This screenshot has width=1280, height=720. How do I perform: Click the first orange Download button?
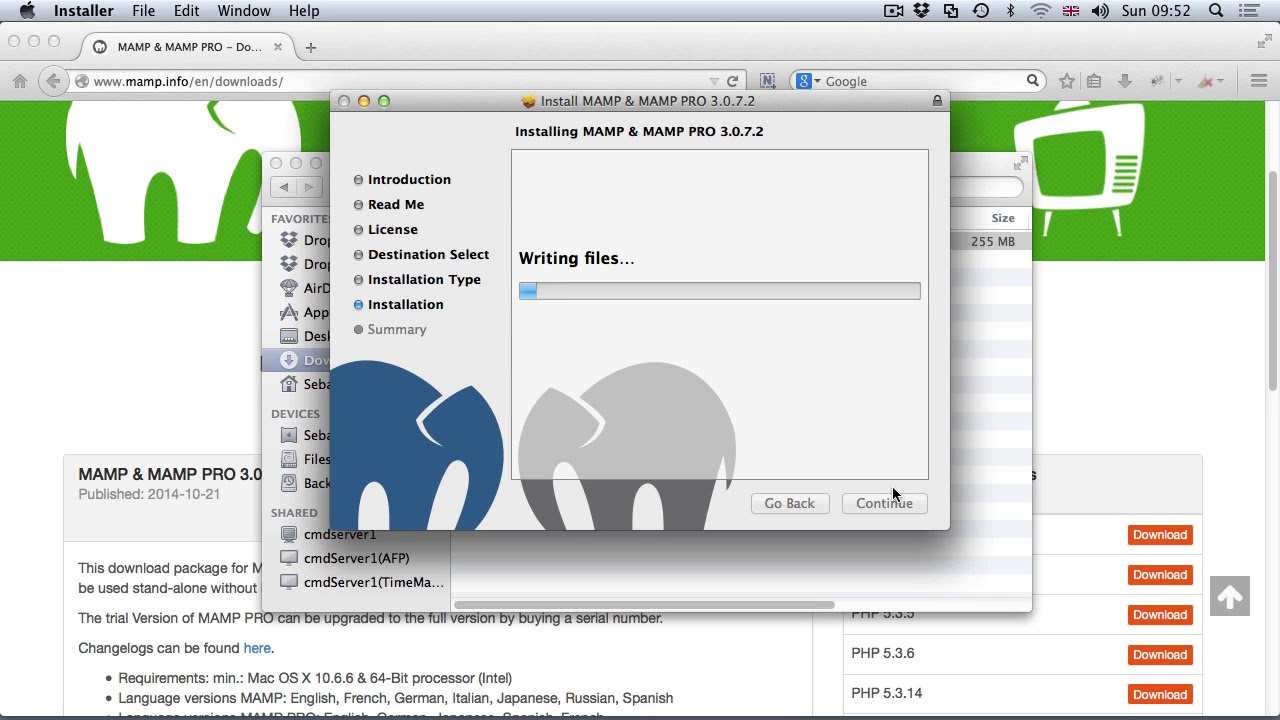(x=1160, y=535)
